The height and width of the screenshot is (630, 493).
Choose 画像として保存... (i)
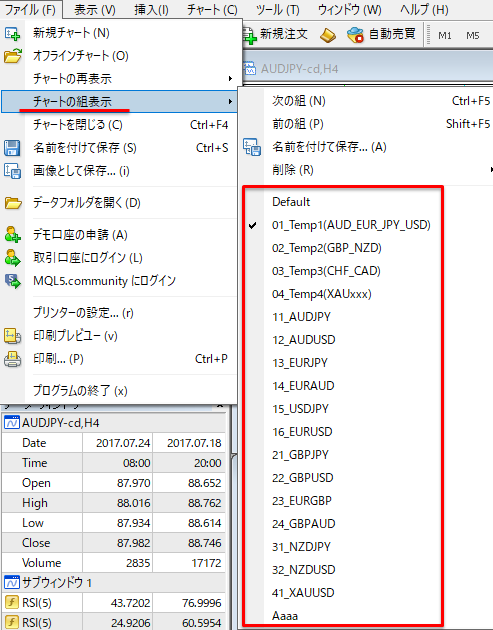coord(119,171)
